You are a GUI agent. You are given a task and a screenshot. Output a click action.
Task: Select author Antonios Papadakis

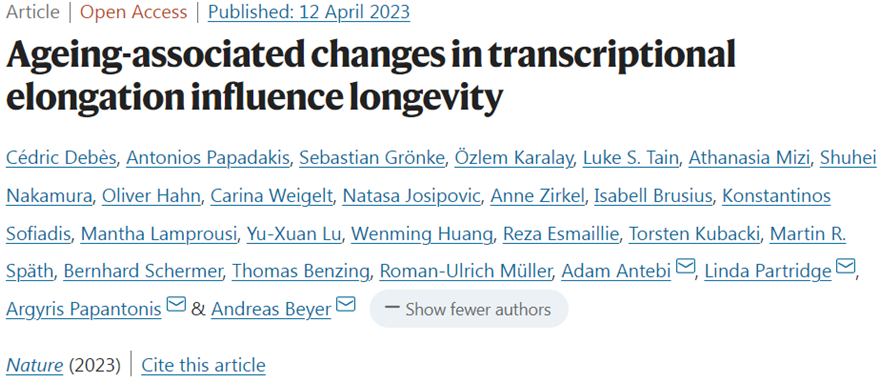point(207,159)
